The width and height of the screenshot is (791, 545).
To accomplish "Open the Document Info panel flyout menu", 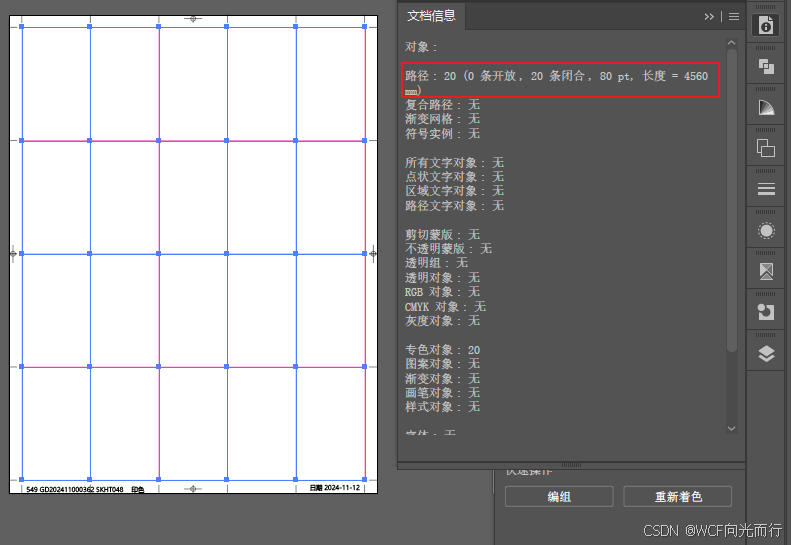I will [734, 17].
